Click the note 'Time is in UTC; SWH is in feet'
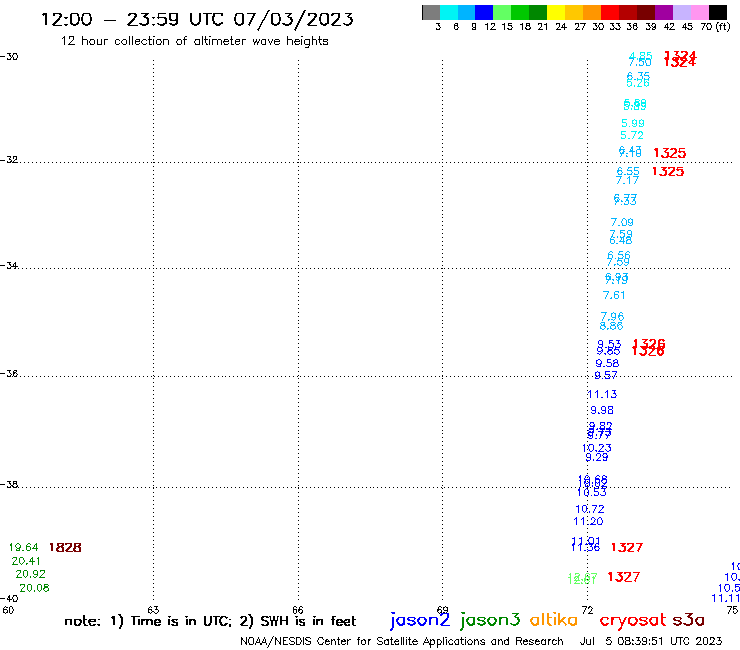 click(x=210, y=621)
